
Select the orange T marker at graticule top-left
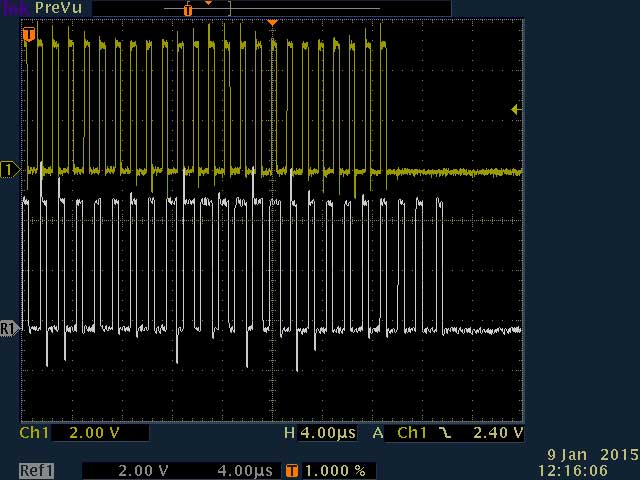point(28,35)
